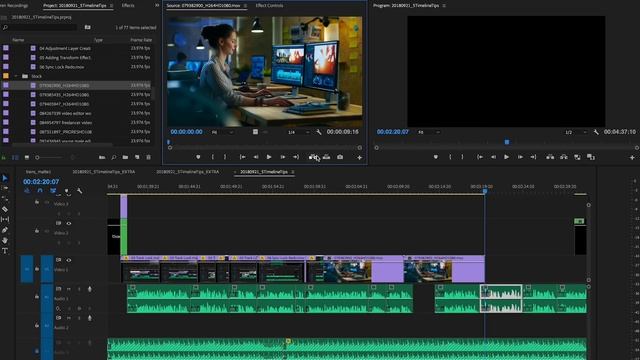Click Export Frame camera in Source monitor

tap(340, 157)
